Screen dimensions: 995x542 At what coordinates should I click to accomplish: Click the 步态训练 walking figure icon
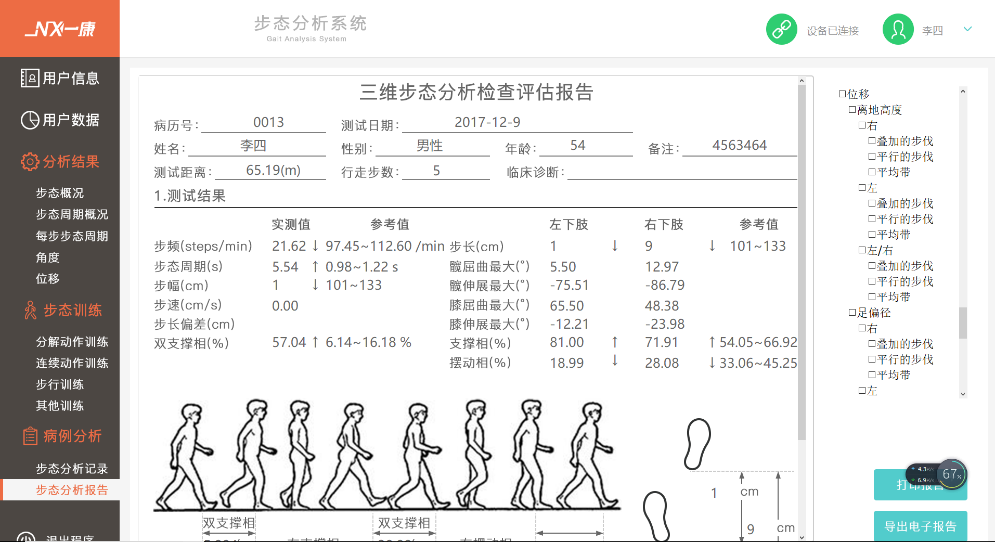click(x=30, y=309)
